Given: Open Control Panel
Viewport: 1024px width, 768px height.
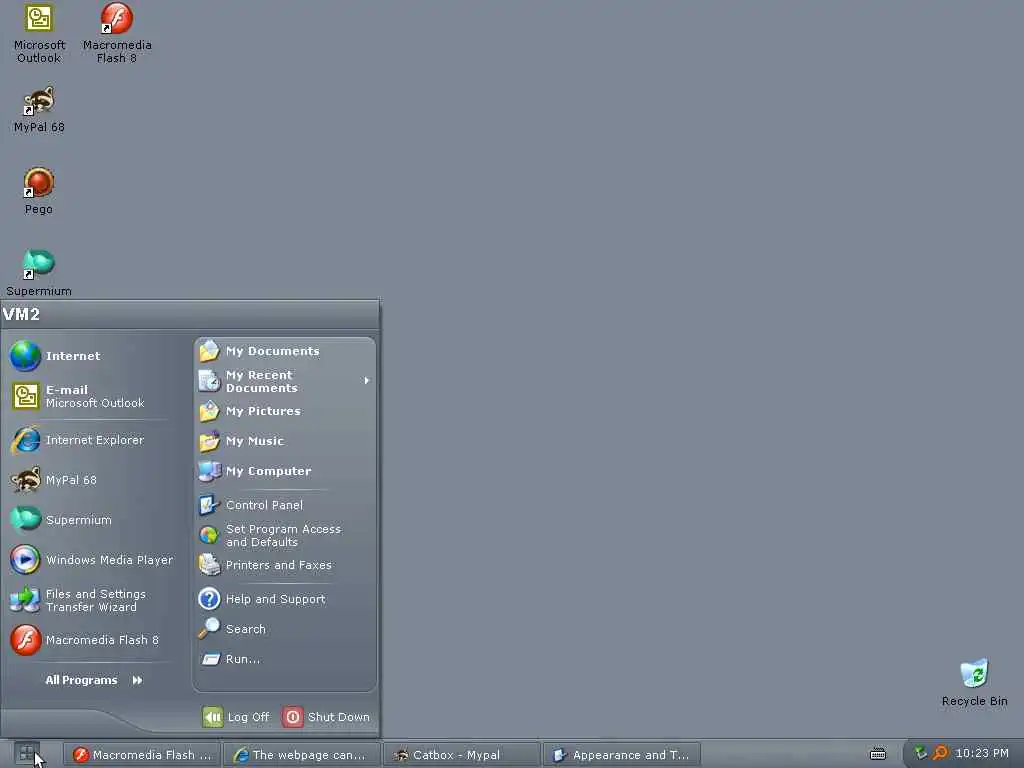Looking at the screenshot, I should click(285, 505).
